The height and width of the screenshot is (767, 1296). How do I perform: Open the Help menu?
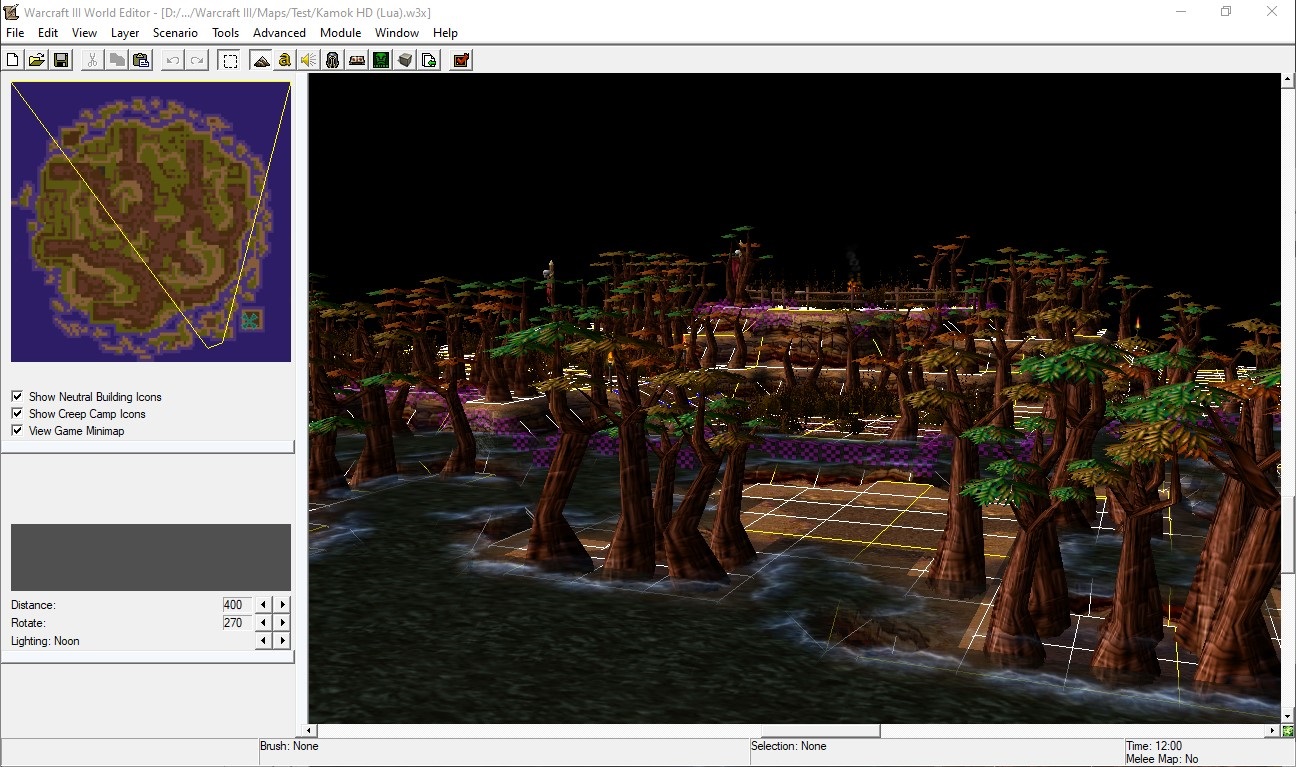pos(445,33)
